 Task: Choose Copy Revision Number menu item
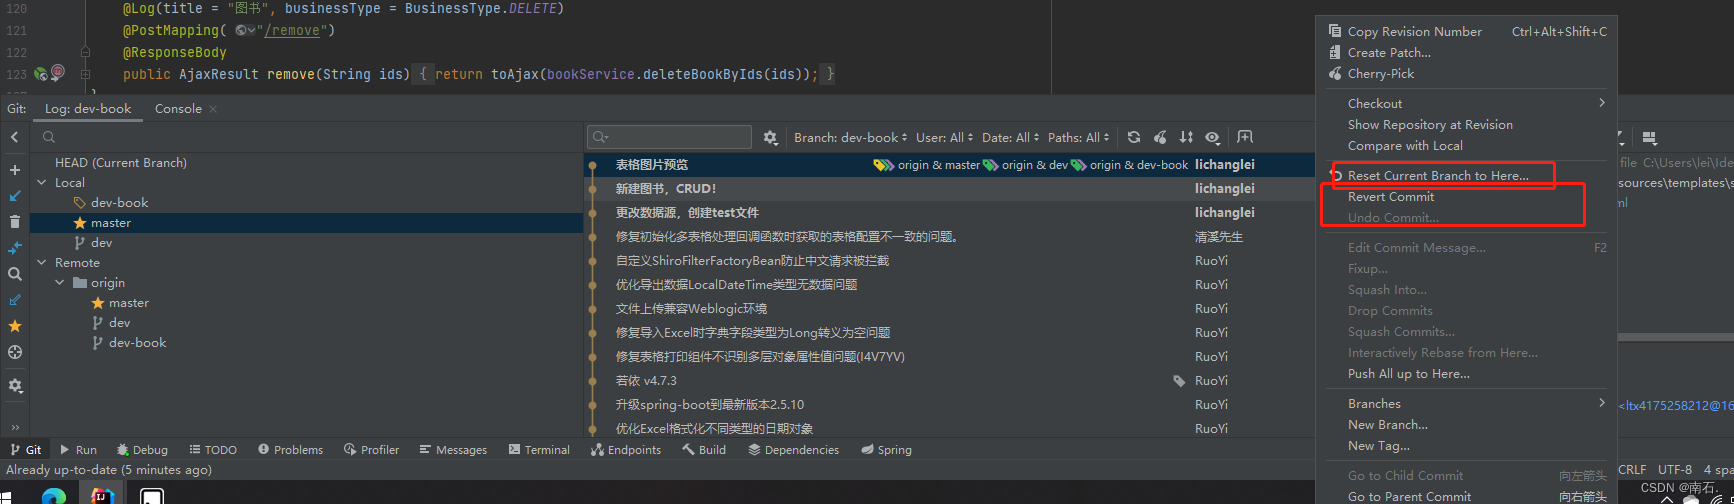[1466, 32]
